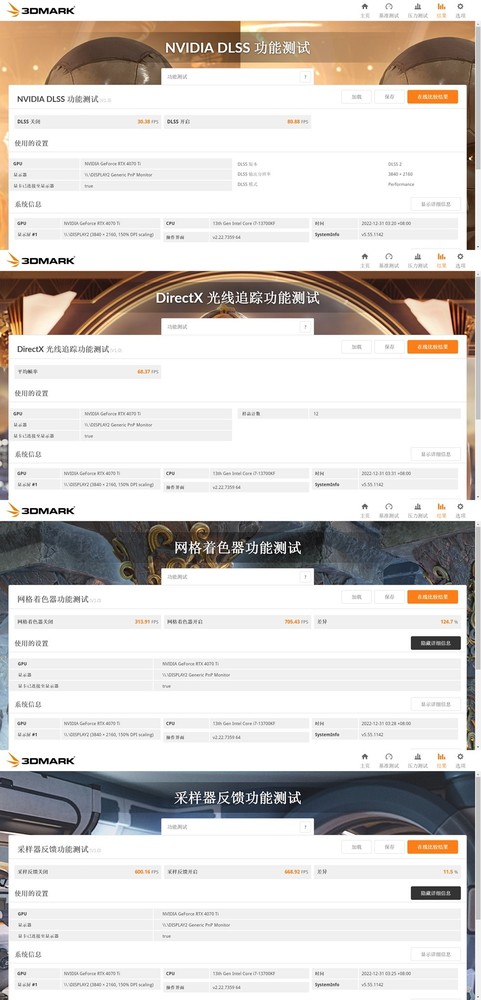
Task: Compare DLSS result online with orange button
Action: coord(433,97)
